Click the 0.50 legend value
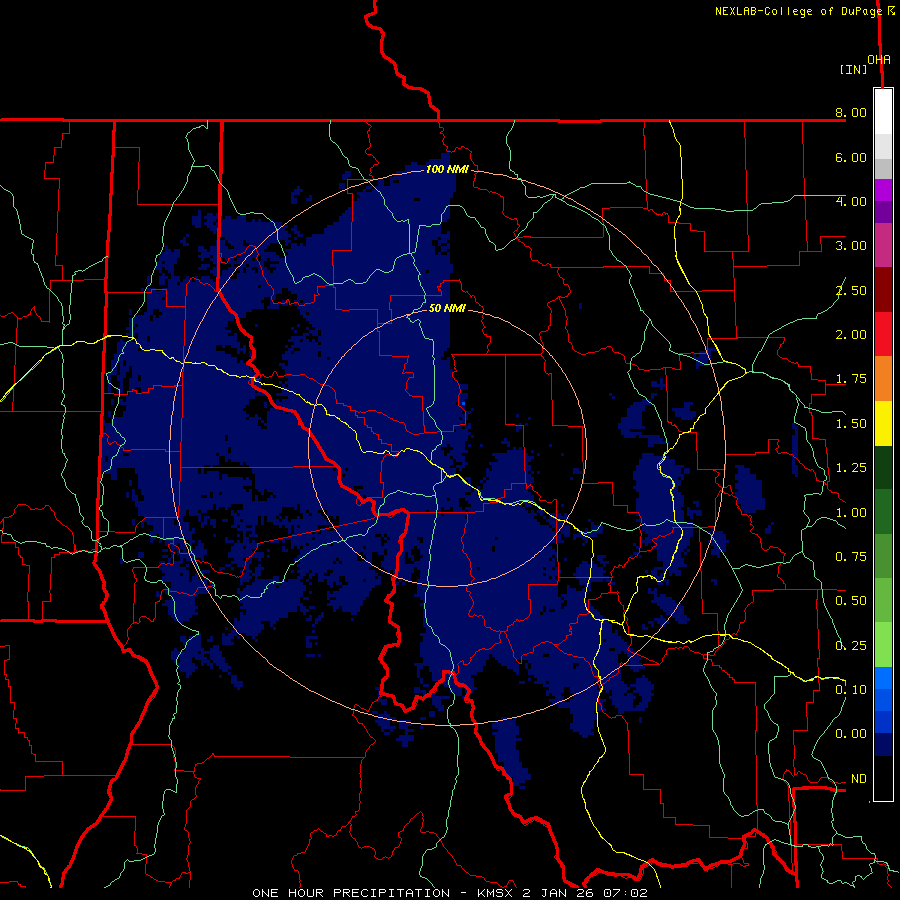This screenshot has height=900, width=900. click(x=851, y=601)
